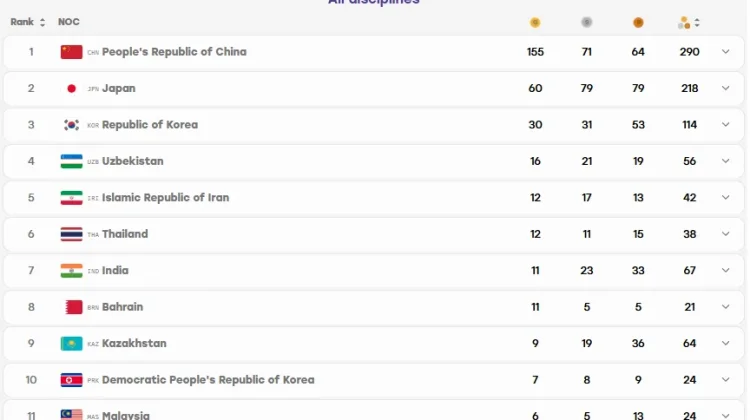The image size is (750, 420).
Task: Click rank number 10 cell
Action: point(31,380)
